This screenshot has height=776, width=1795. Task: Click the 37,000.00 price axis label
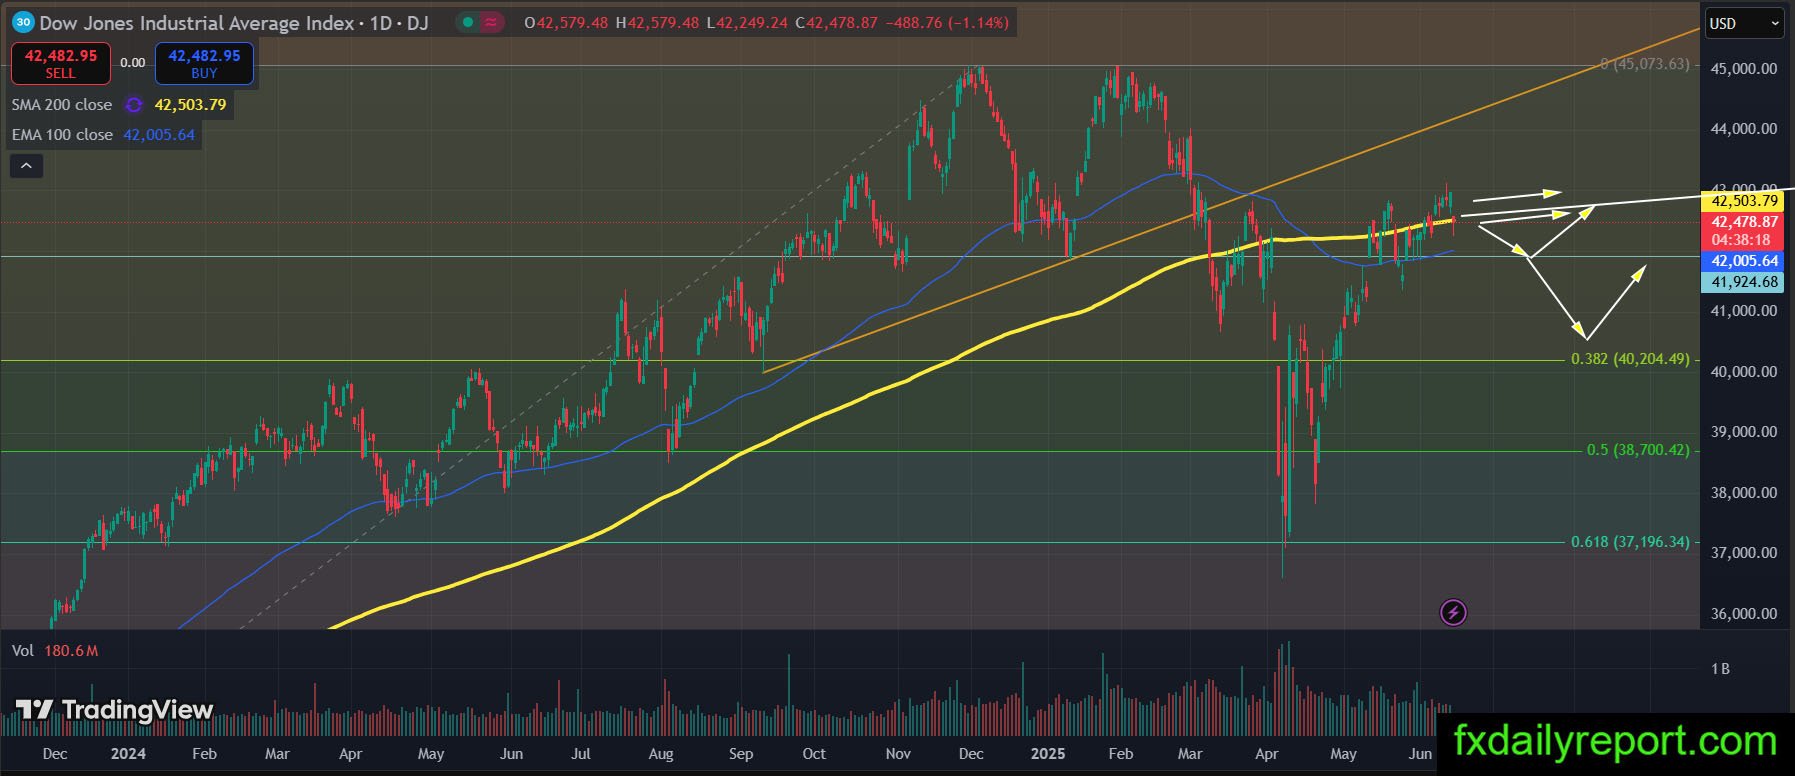pos(1744,552)
